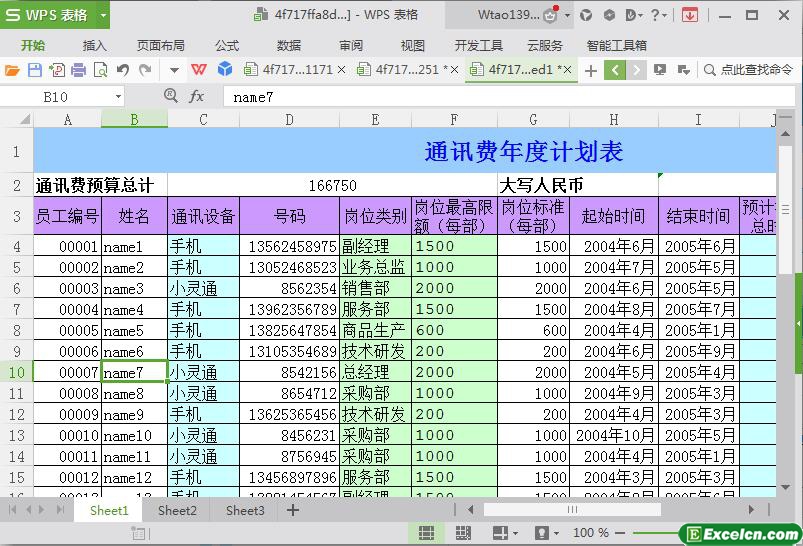Open the 公式 ribbon tab

tap(227, 45)
